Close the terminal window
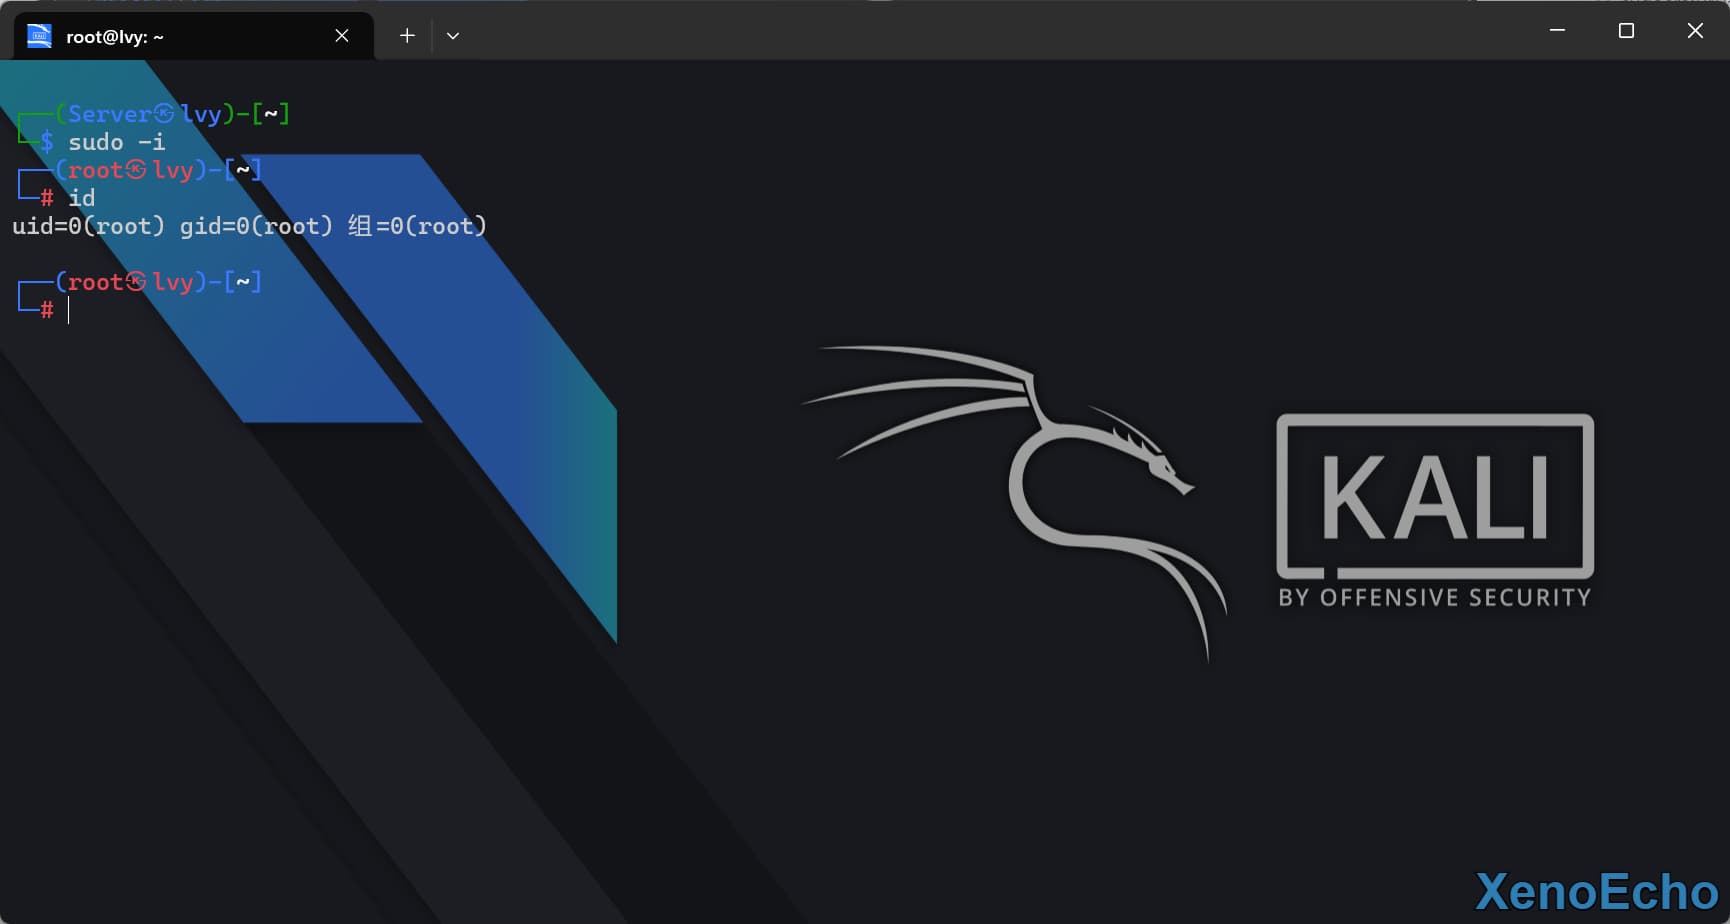The height and width of the screenshot is (924, 1730). [1695, 31]
